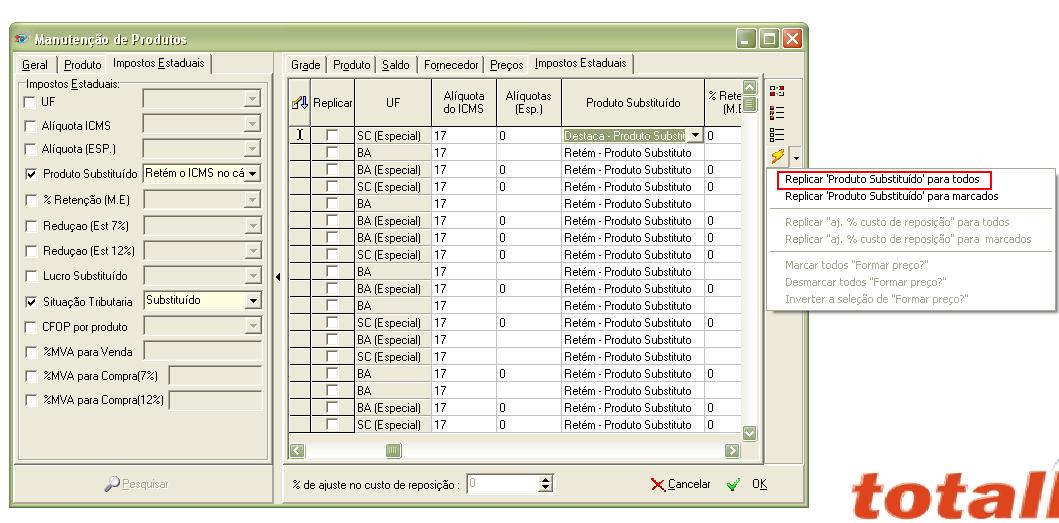Uncheck the Produto Substituído checkbox
The width and height of the screenshot is (1059, 523).
pos(31,174)
